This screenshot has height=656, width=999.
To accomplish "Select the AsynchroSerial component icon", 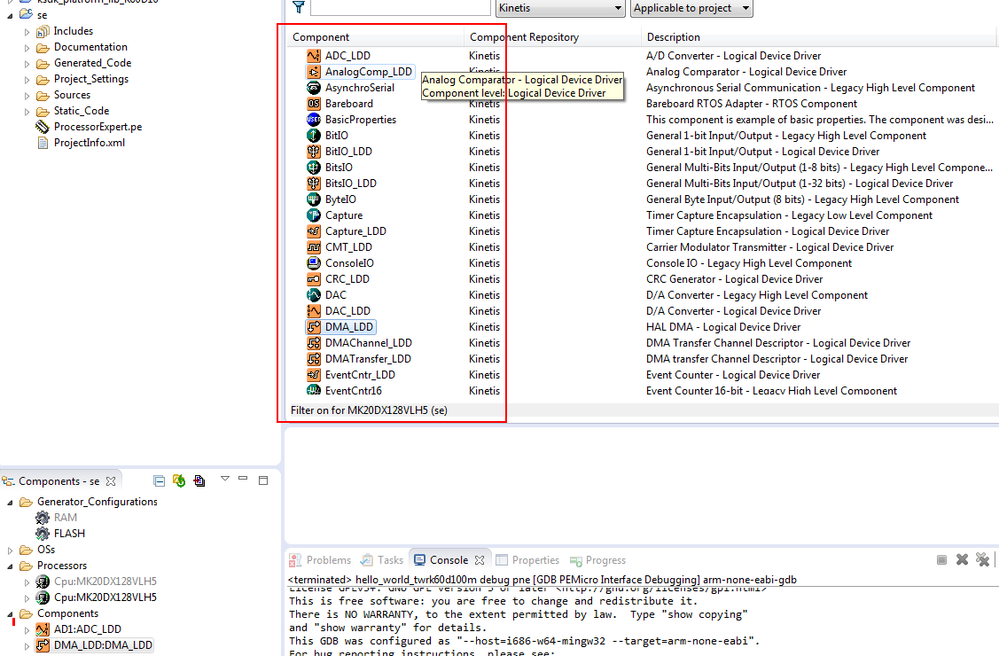I will tap(313, 88).
